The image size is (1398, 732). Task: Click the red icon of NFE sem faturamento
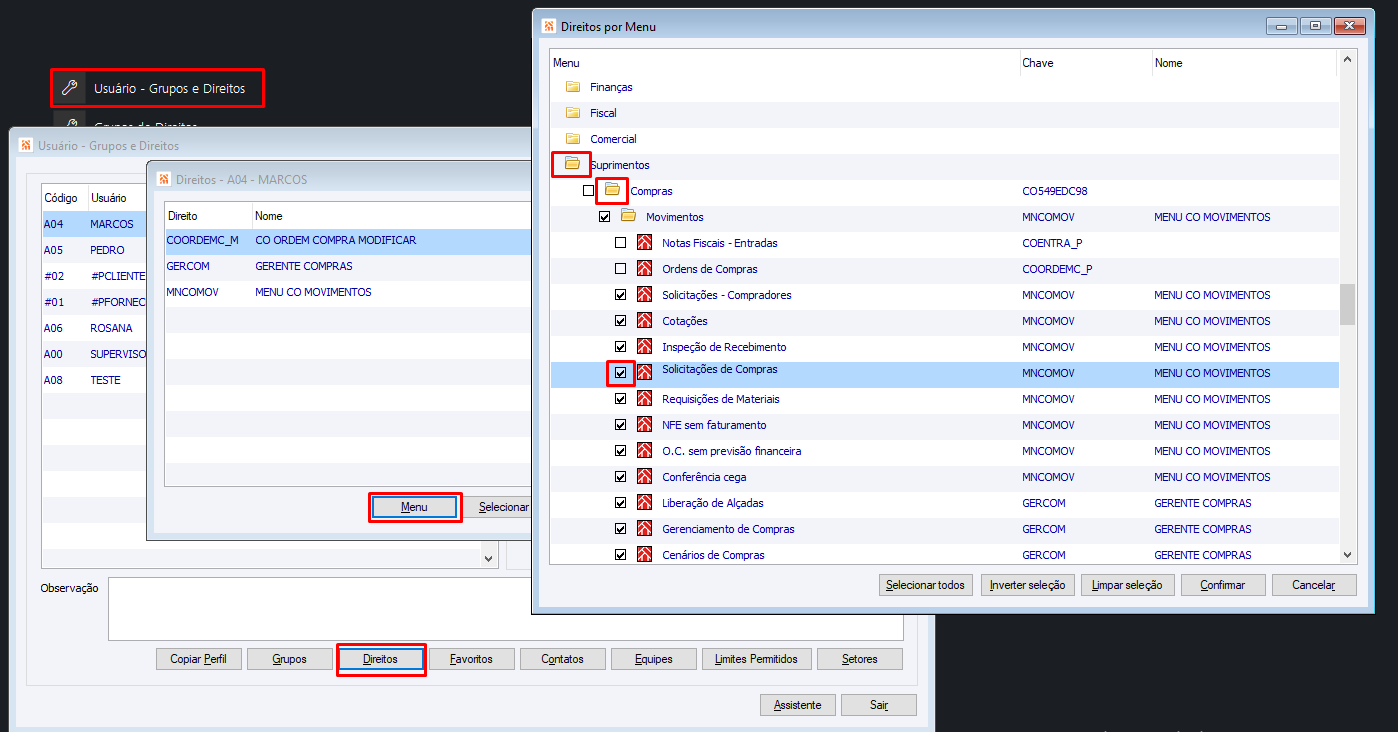coord(644,425)
